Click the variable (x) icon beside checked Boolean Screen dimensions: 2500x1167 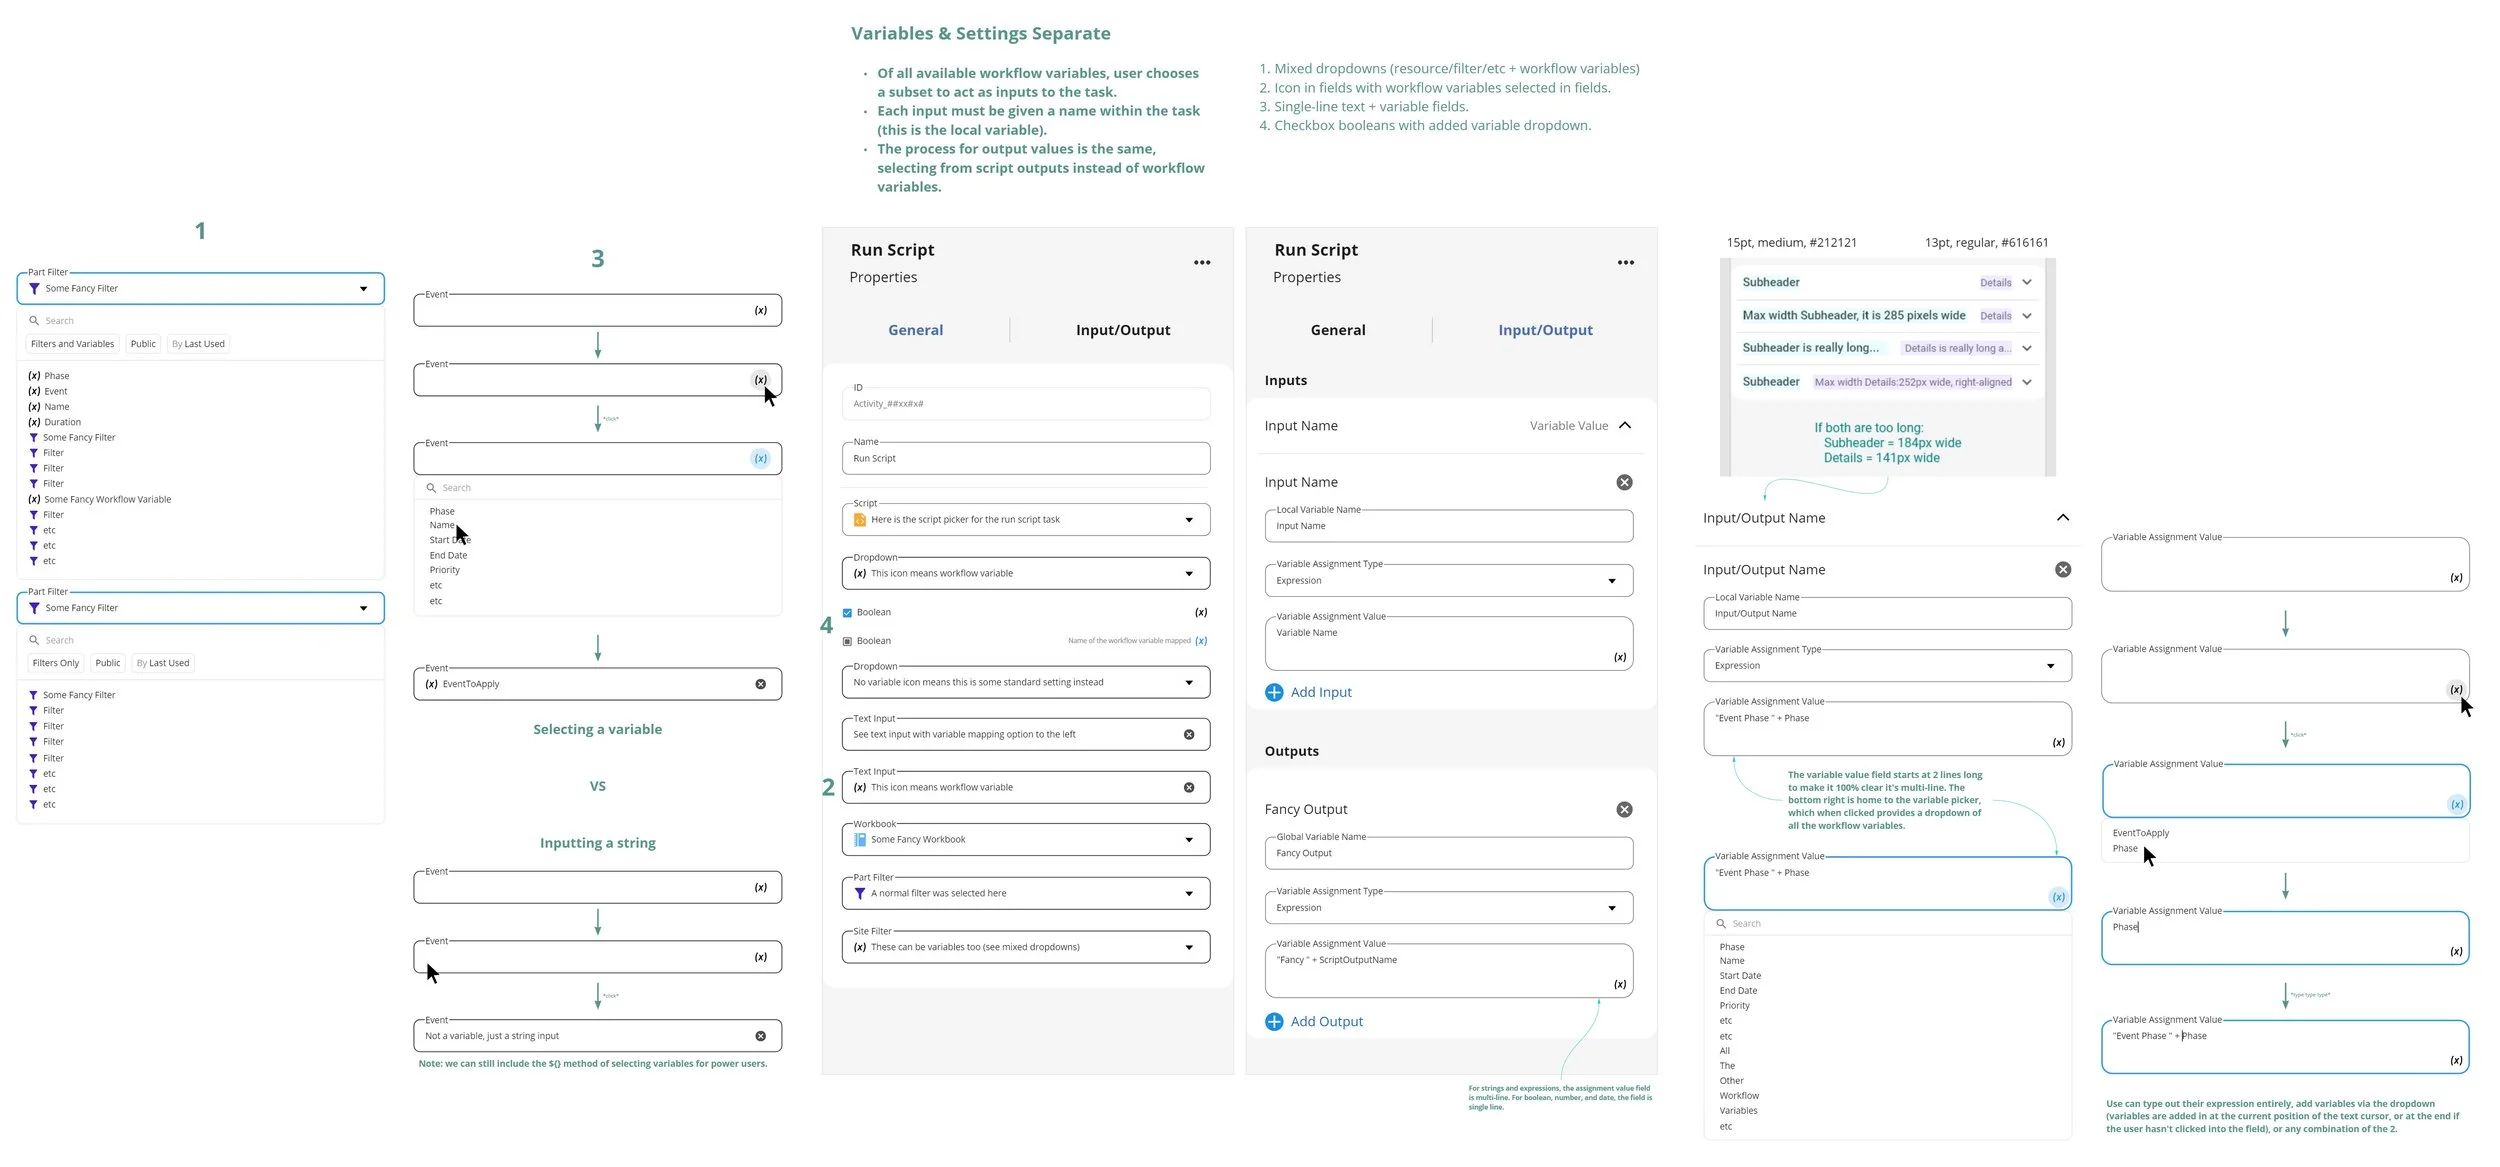1200,612
